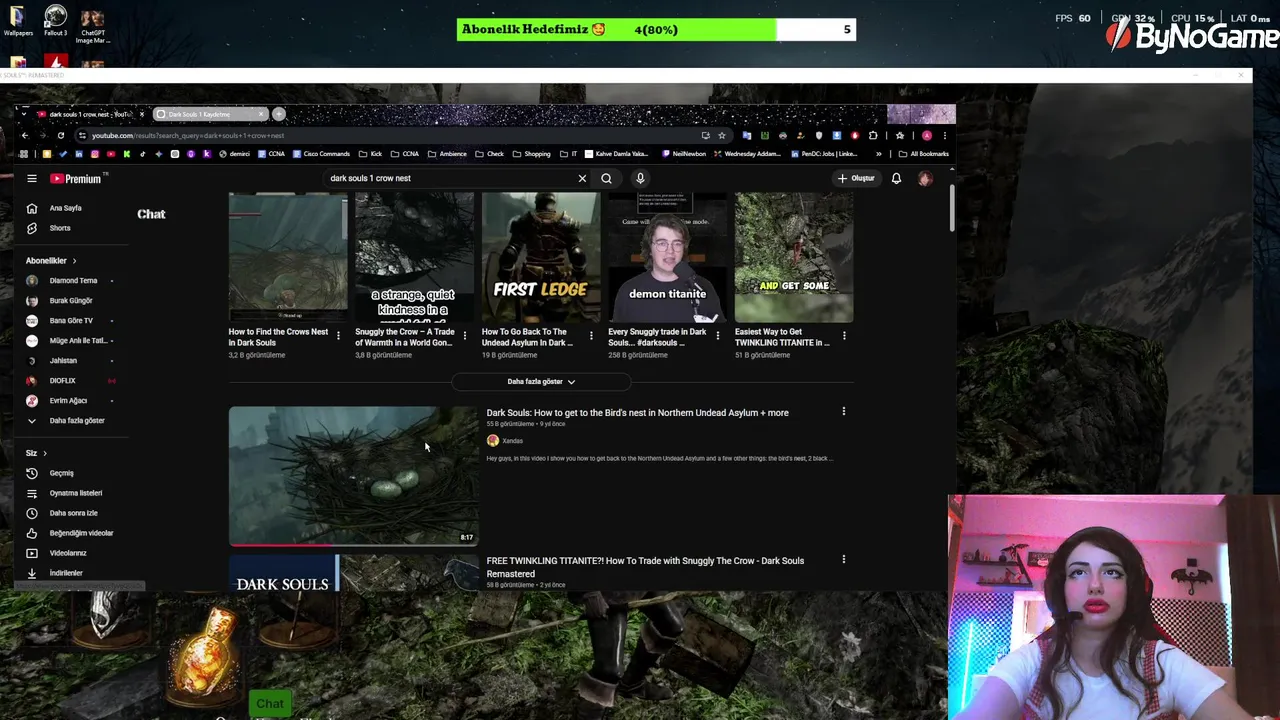Open tab search dropdown in tab strip
Image resolution: width=1280 pixels, height=720 pixels.
[25, 114]
